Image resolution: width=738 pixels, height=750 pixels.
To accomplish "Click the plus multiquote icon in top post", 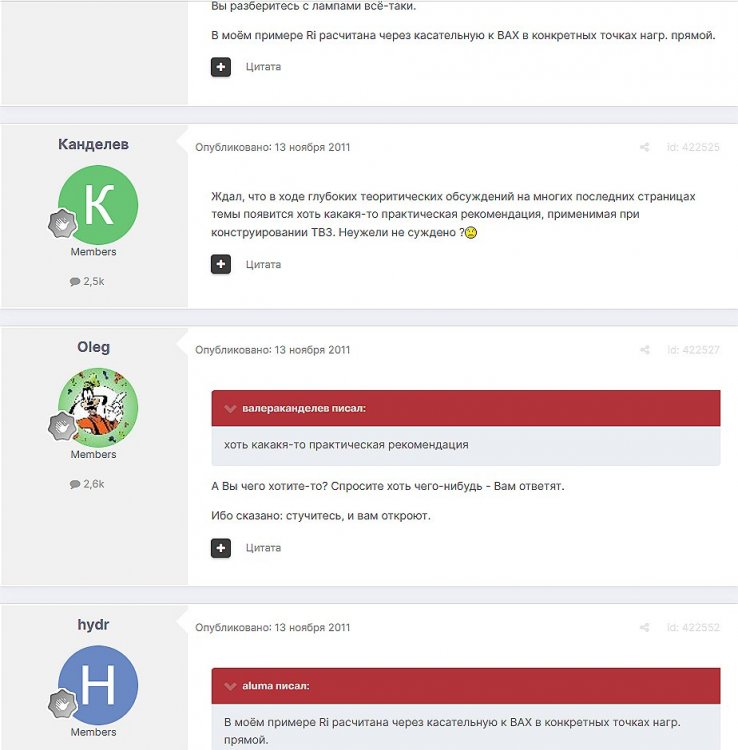I will click(220, 67).
